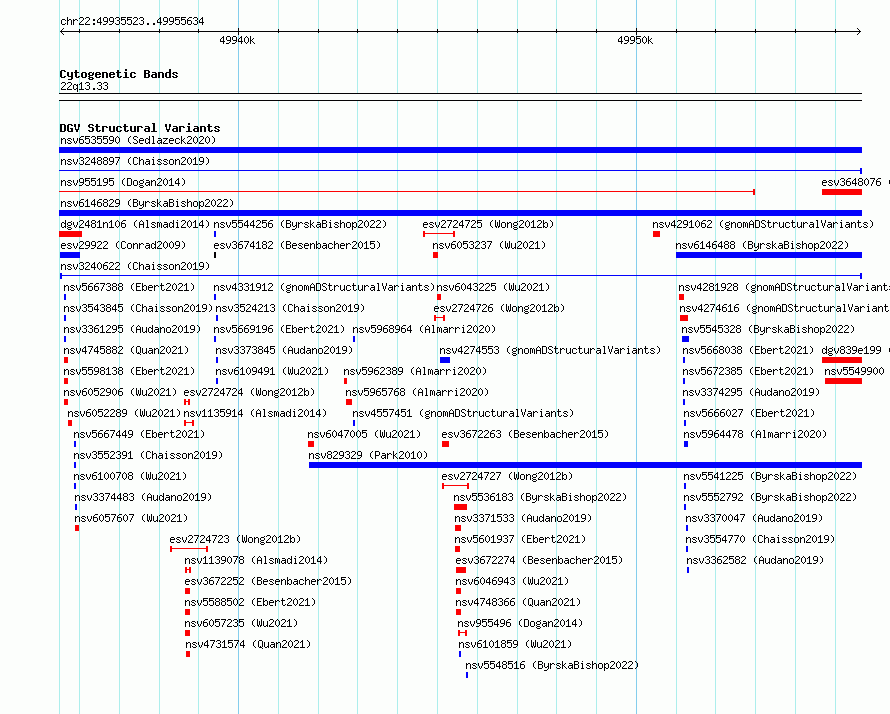Click nsv4745882 (Quan2021) label

click(126, 350)
